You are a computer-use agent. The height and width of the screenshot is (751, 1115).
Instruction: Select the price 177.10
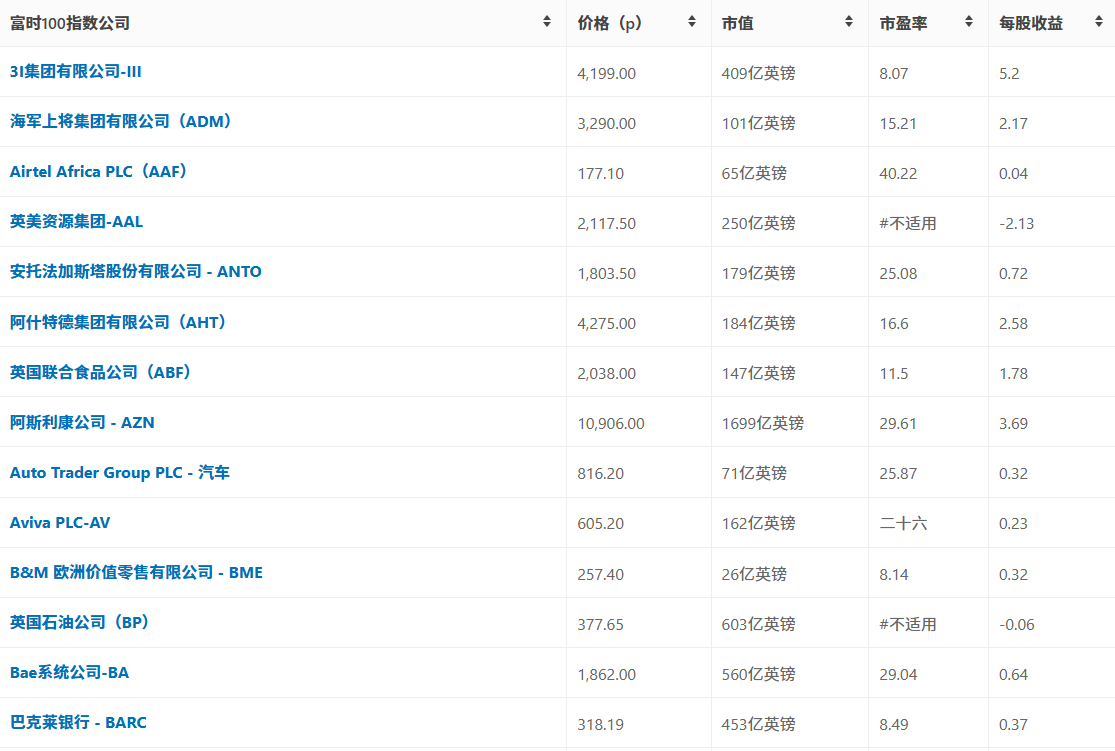(x=601, y=174)
